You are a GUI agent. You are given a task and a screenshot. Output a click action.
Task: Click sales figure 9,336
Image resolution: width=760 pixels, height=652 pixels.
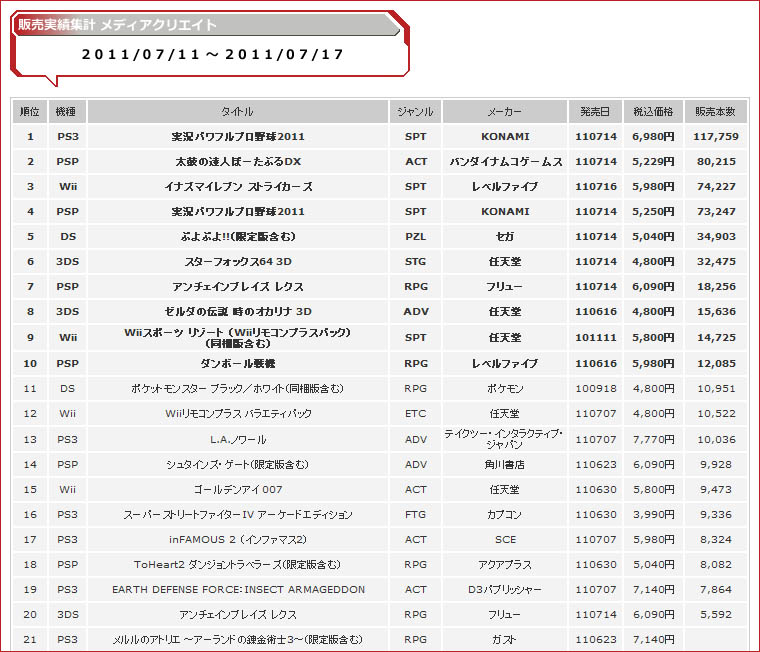716,515
